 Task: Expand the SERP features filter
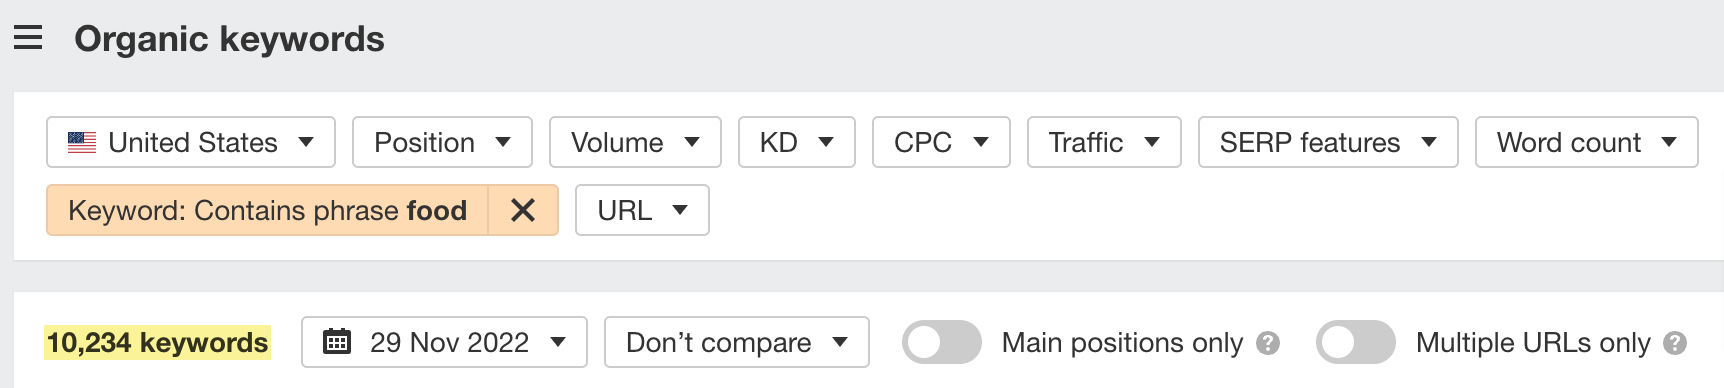[x=1328, y=142]
